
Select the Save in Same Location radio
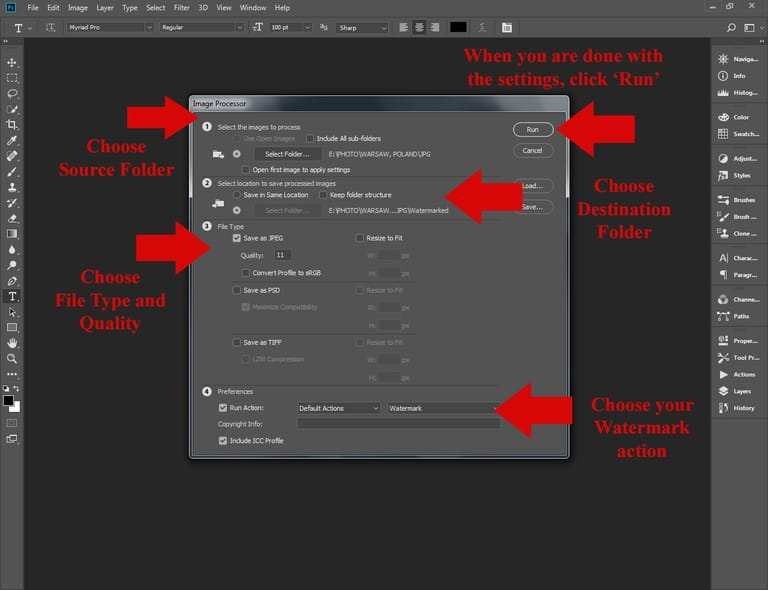(x=237, y=195)
